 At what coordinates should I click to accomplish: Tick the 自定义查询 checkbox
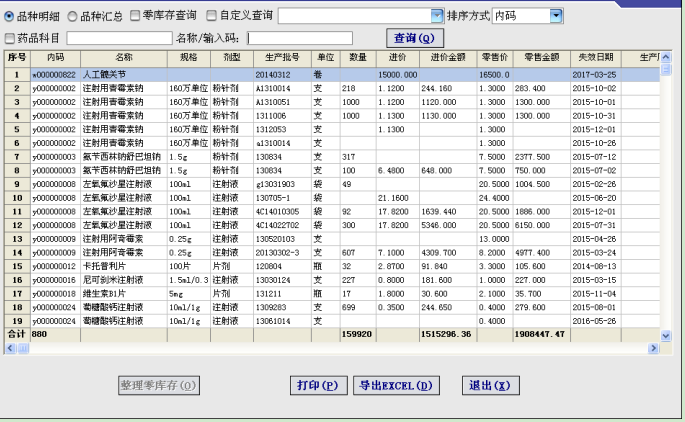(x=211, y=16)
